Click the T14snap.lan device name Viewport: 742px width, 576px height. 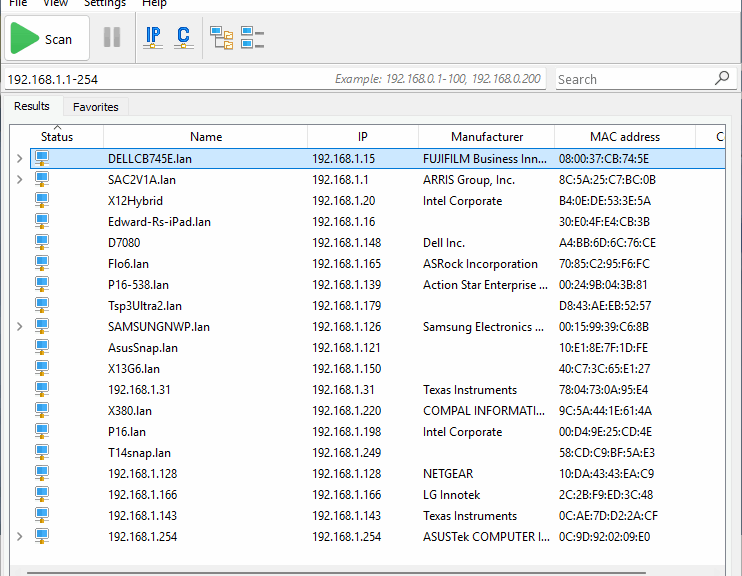coord(139,453)
